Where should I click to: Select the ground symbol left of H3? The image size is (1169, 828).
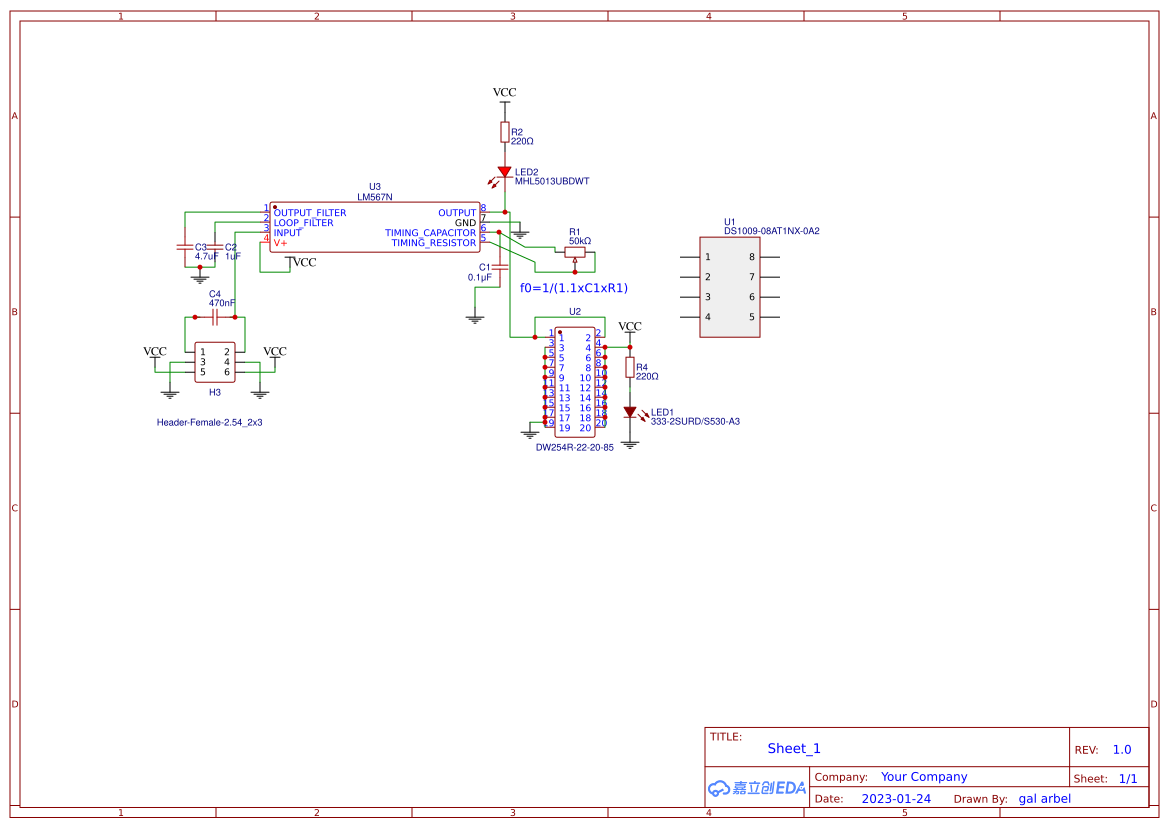click(170, 394)
